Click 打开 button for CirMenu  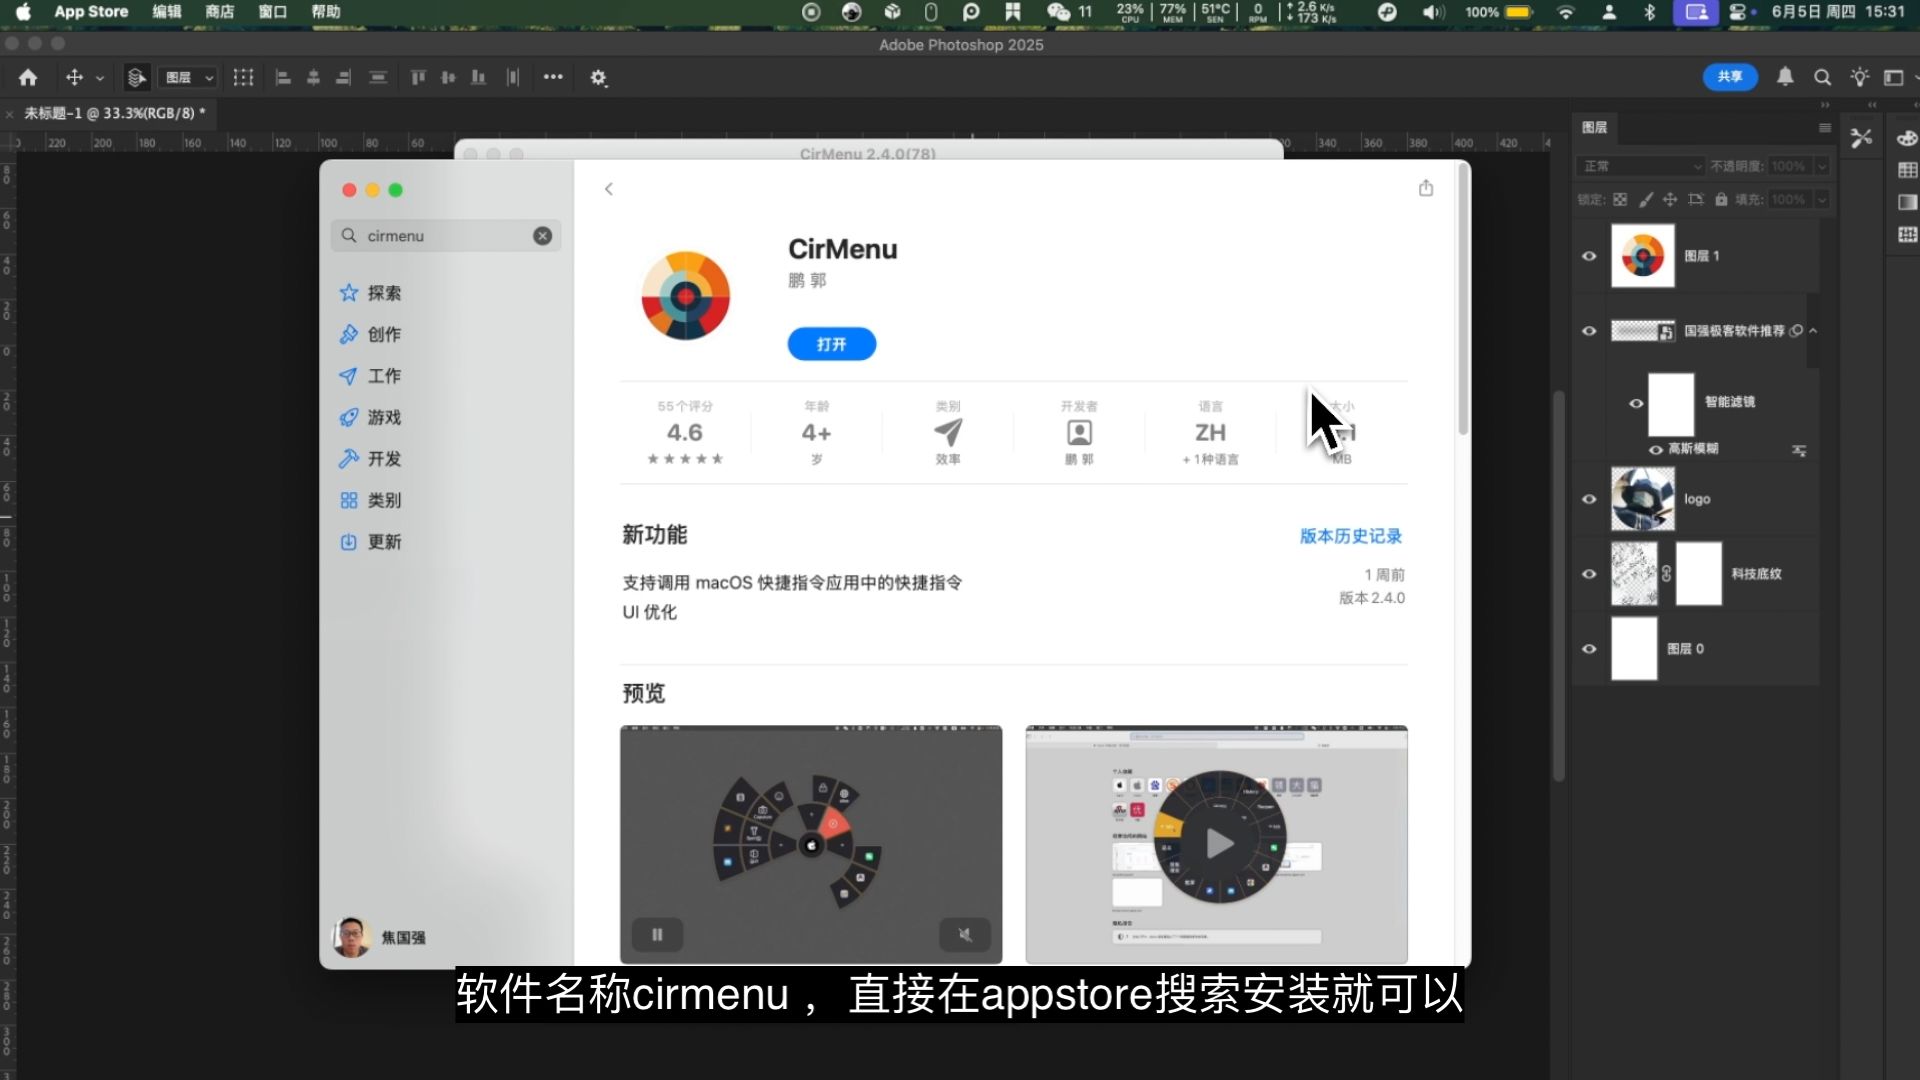point(832,344)
